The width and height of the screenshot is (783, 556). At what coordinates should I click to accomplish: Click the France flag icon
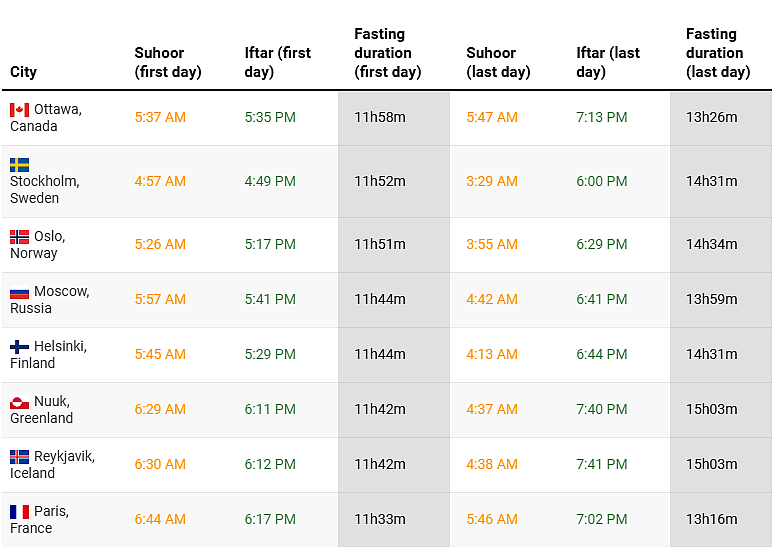click(20, 512)
